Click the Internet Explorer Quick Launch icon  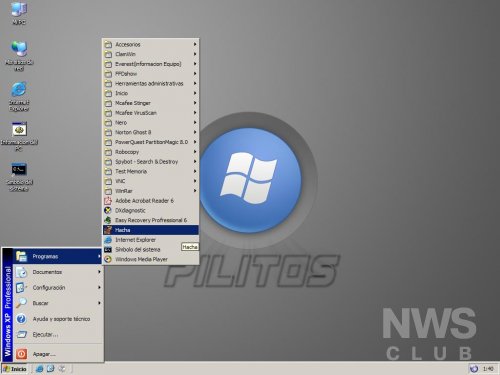coord(39,369)
